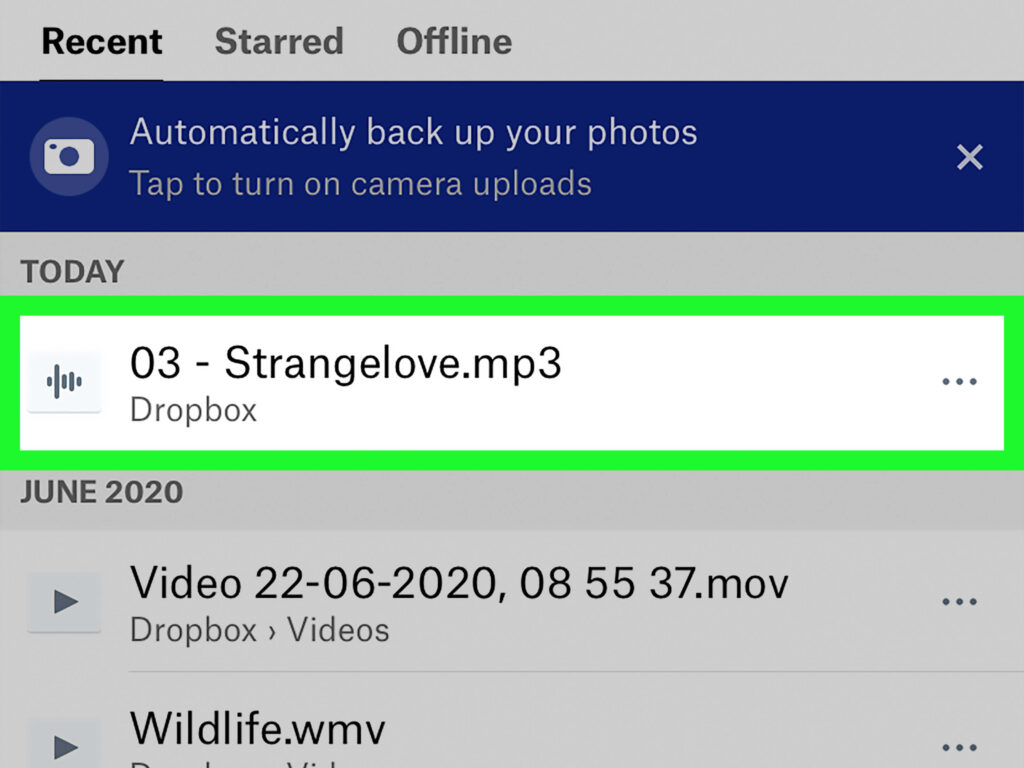The width and height of the screenshot is (1024, 768).
Task: Switch to the Offline tab
Action: pyautogui.click(x=454, y=41)
